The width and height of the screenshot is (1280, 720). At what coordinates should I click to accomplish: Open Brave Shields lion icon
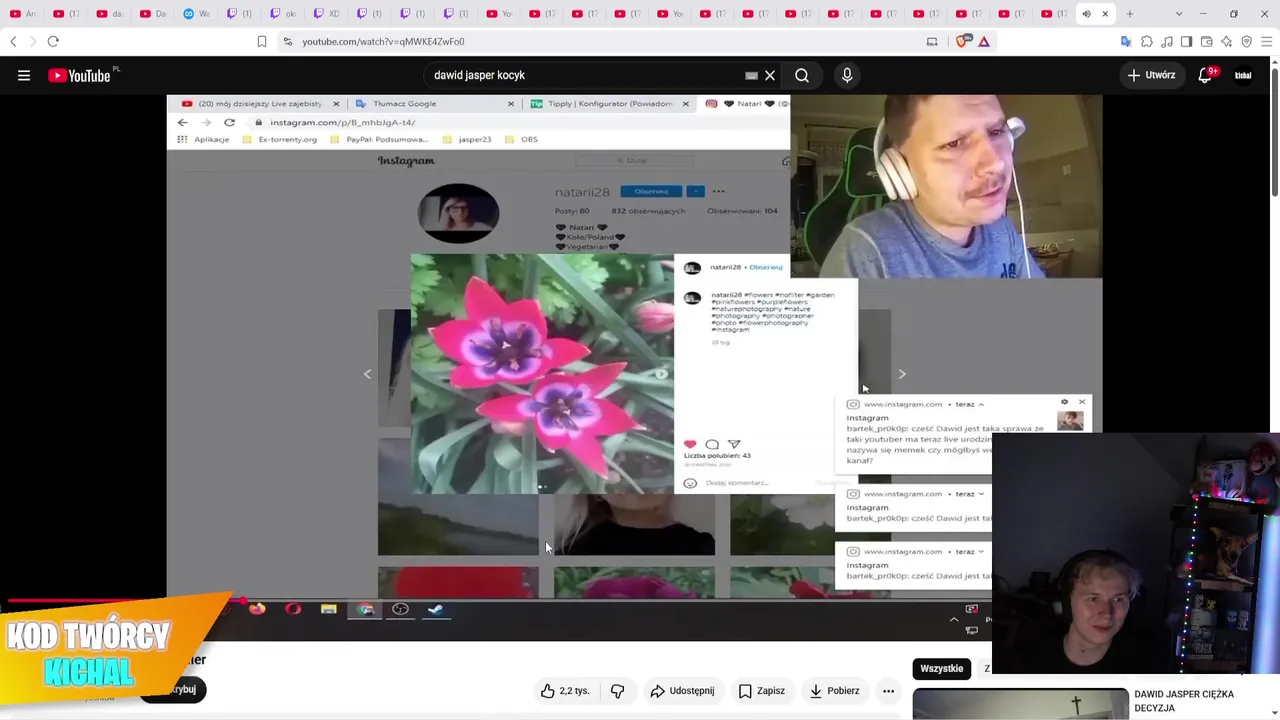964,41
